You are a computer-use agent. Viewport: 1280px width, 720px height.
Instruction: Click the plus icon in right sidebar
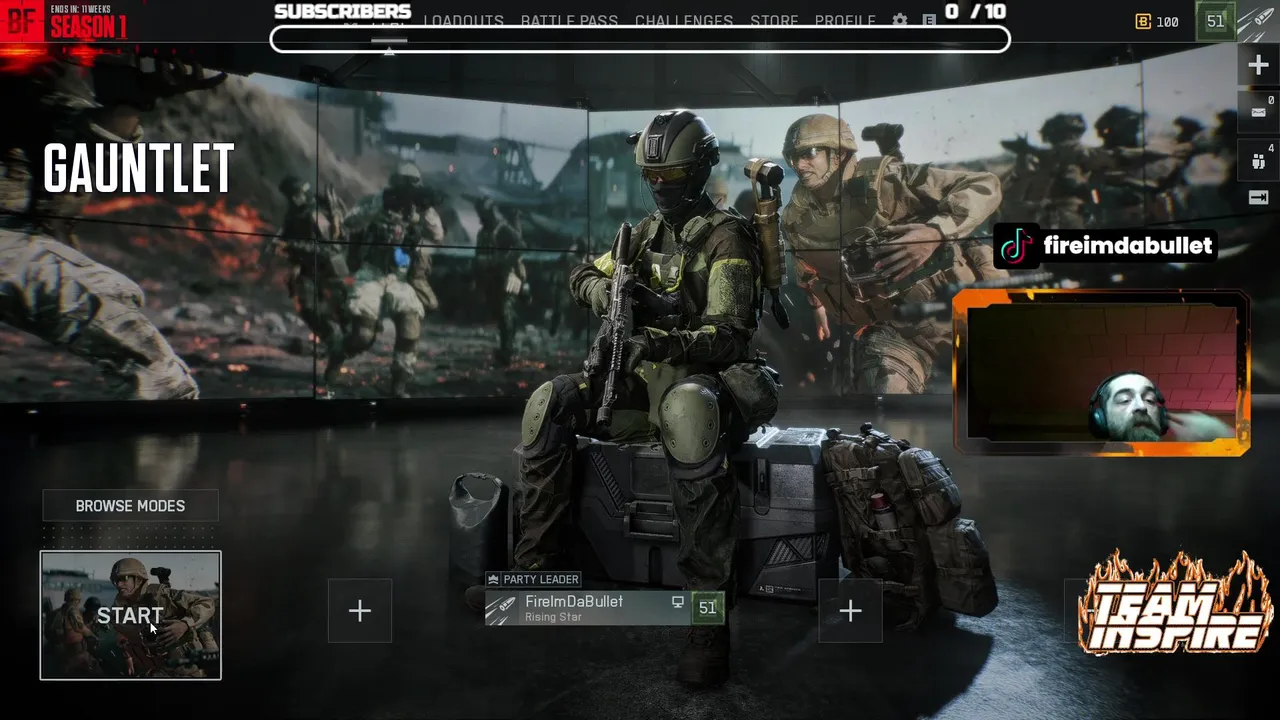click(x=1258, y=65)
